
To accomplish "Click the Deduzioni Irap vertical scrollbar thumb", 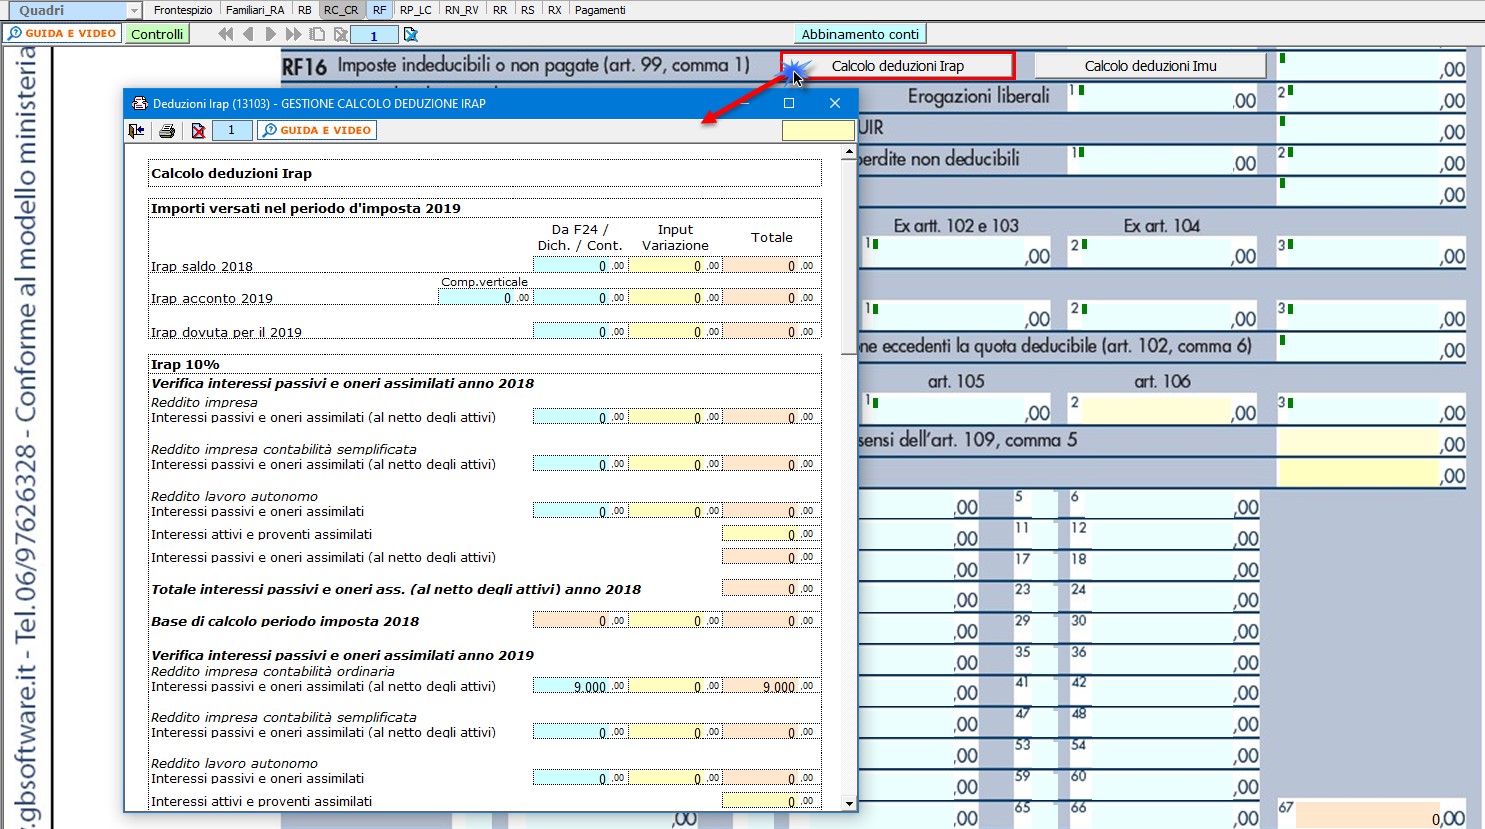I will coord(849,257).
